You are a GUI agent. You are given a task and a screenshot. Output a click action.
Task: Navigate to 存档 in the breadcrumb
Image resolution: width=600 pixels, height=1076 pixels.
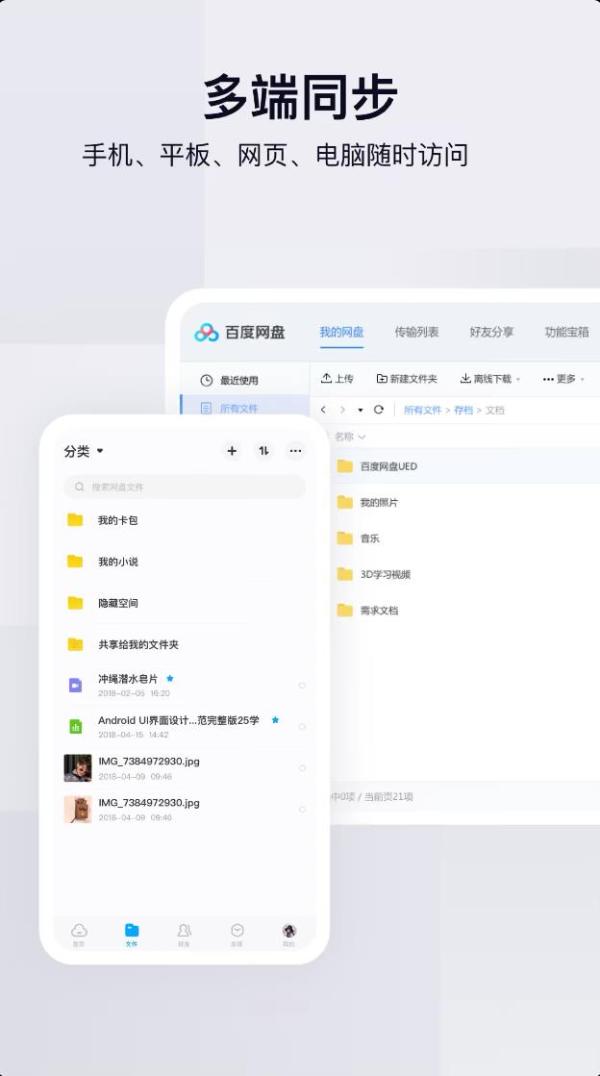tap(463, 410)
